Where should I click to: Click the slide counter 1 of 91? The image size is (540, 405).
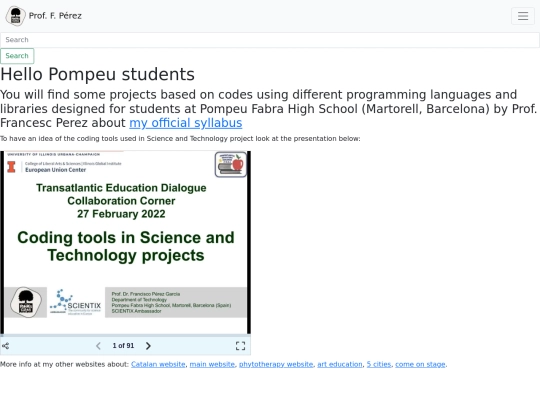(123, 345)
